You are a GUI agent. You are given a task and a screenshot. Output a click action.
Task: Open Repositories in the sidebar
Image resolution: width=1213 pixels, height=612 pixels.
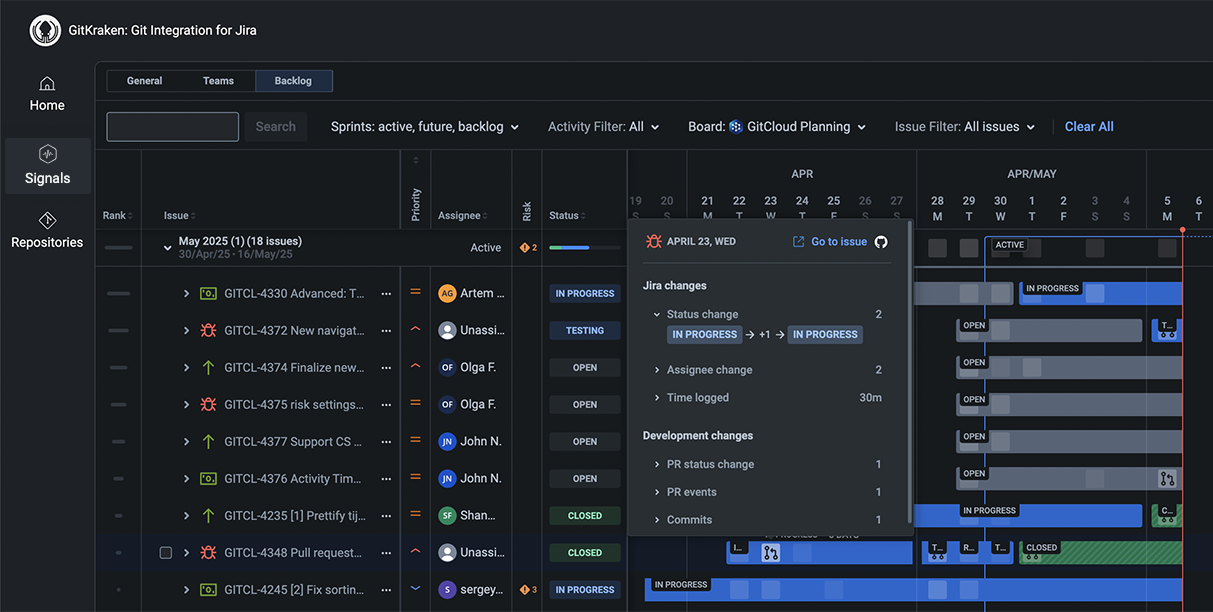point(47,230)
